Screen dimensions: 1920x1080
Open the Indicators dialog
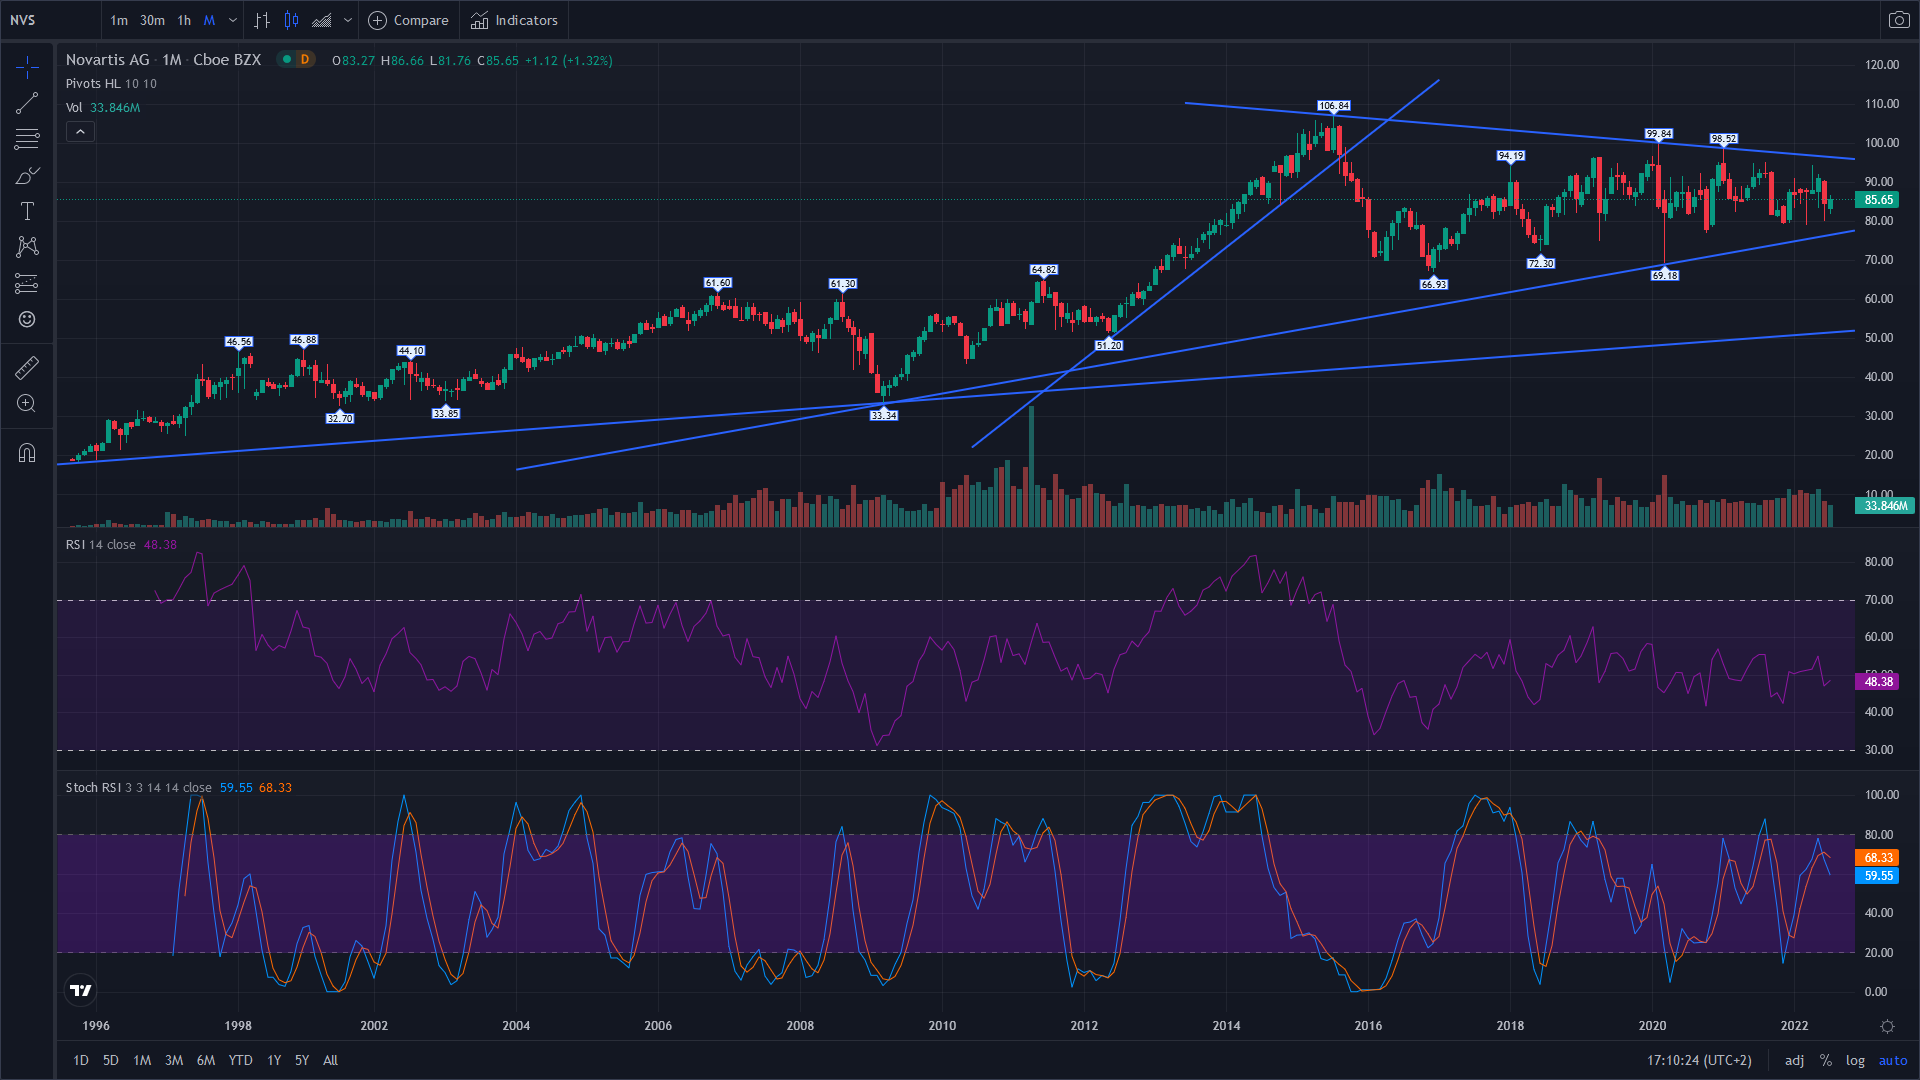515,20
